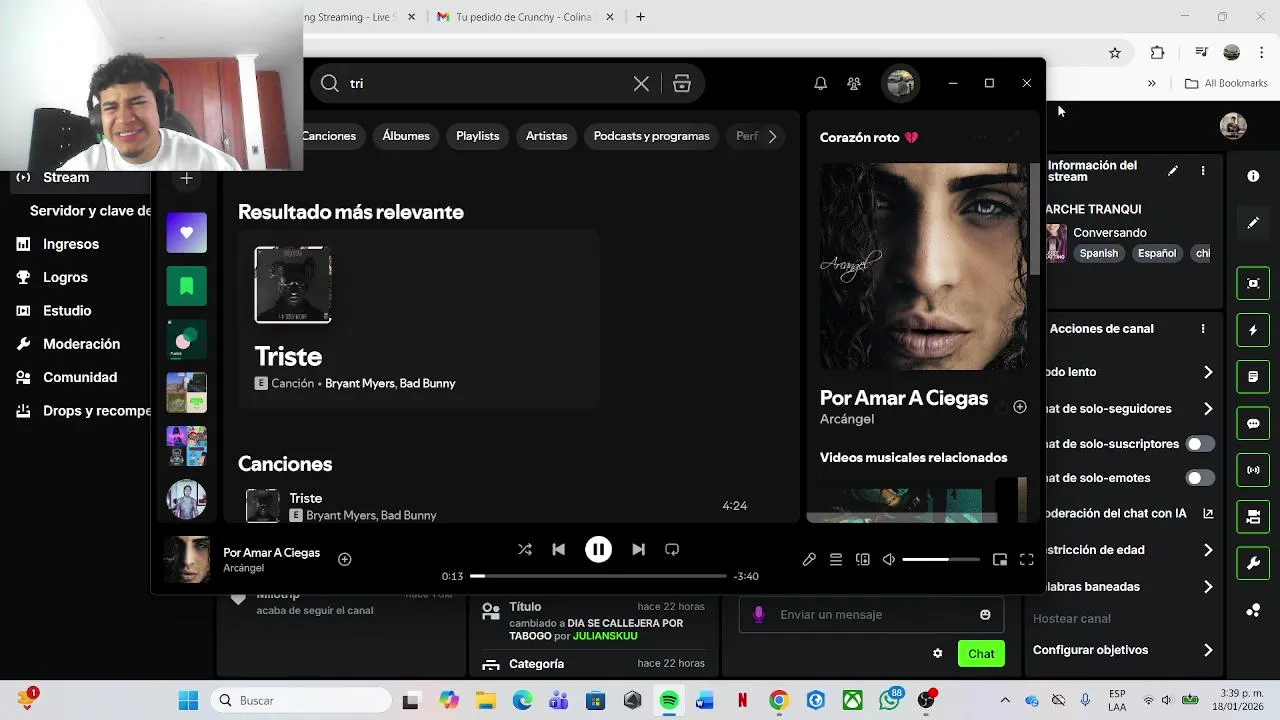Open green bookmark Your Episodes in sidebar

tap(186, 287)
